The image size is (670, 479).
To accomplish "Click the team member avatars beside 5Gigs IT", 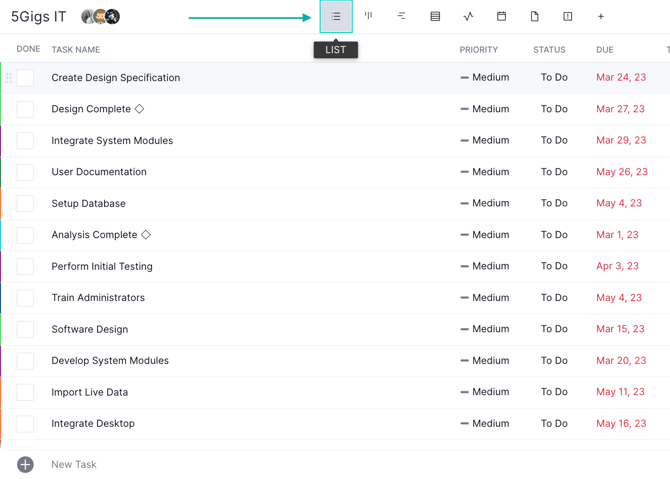I will (100, 17).
